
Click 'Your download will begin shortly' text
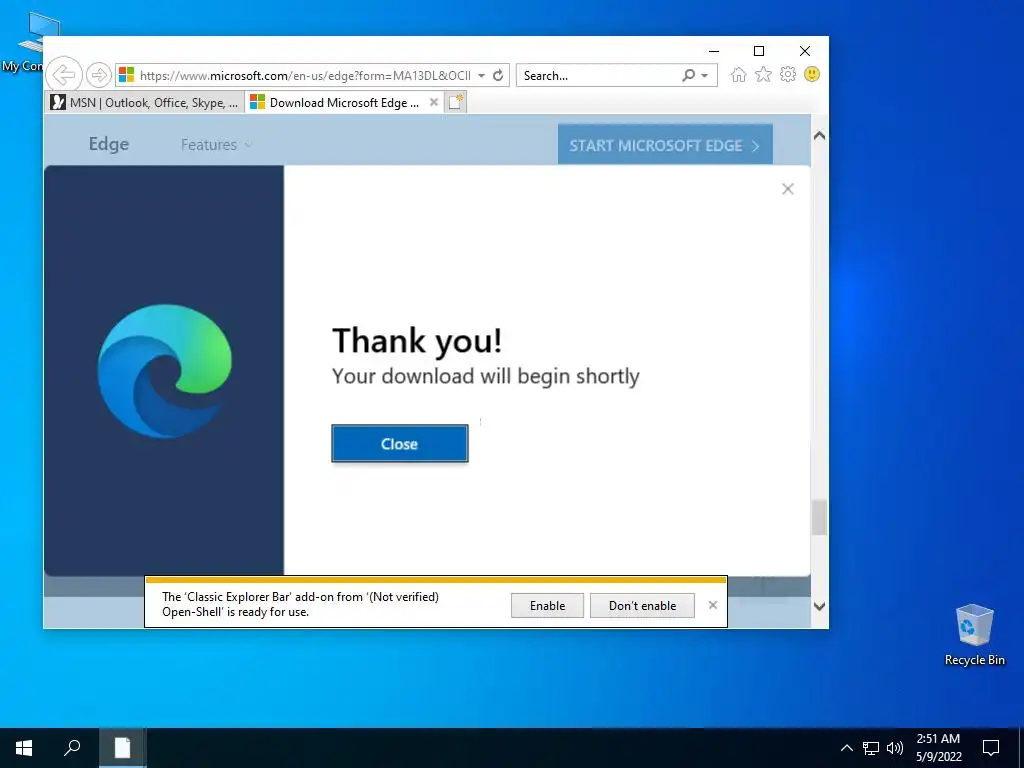click(x=486, y=376)
